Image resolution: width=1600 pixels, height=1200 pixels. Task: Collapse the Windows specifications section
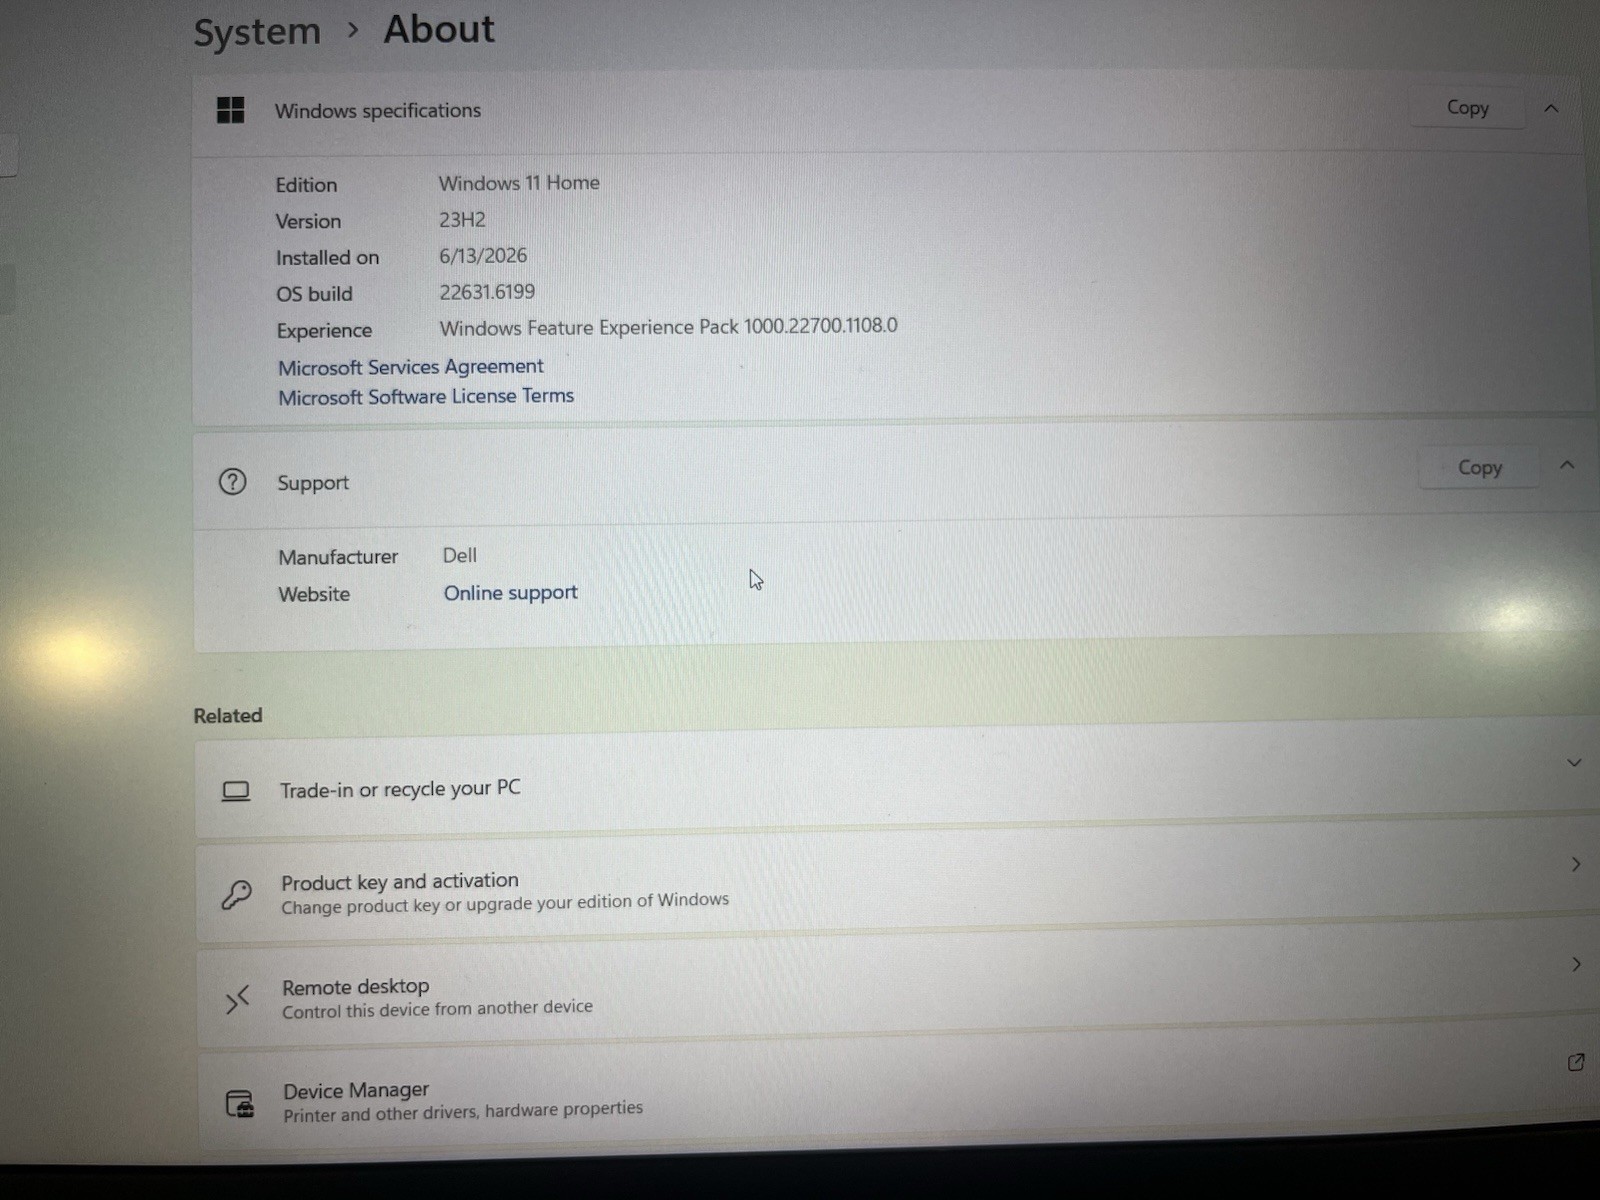click(x=1551, y=108)
